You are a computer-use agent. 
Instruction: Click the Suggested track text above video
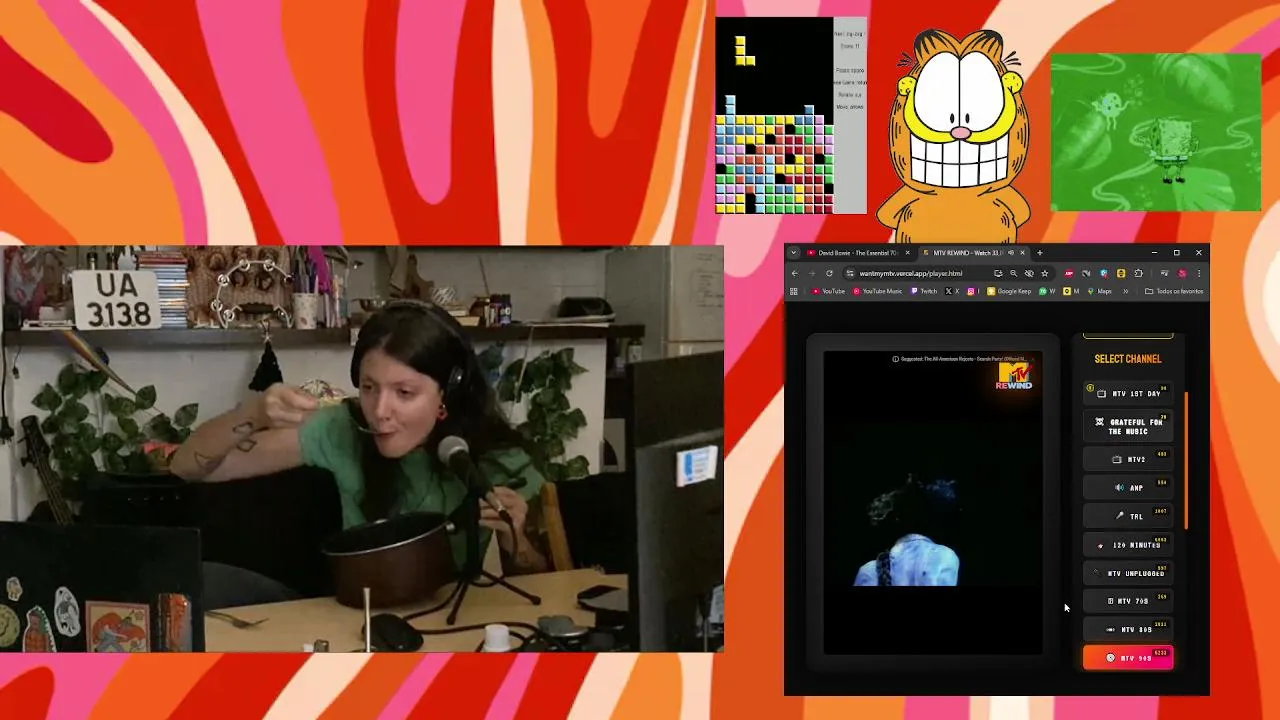click(960, 359)
